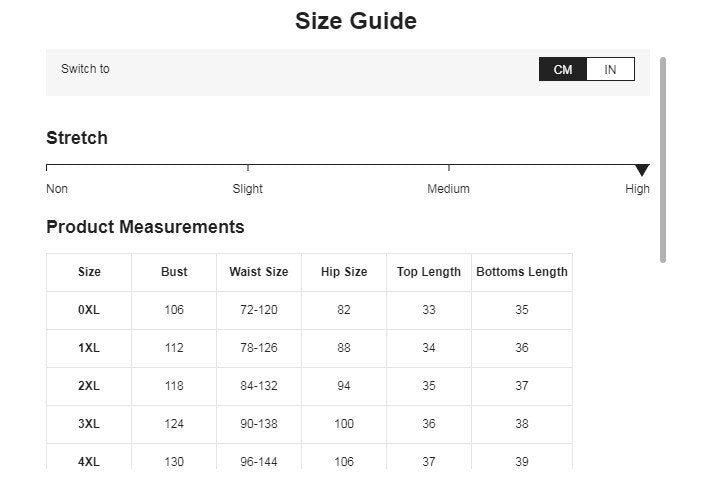Select the 1XL size row label
The image size is (702, 487).
coord(89,348)
